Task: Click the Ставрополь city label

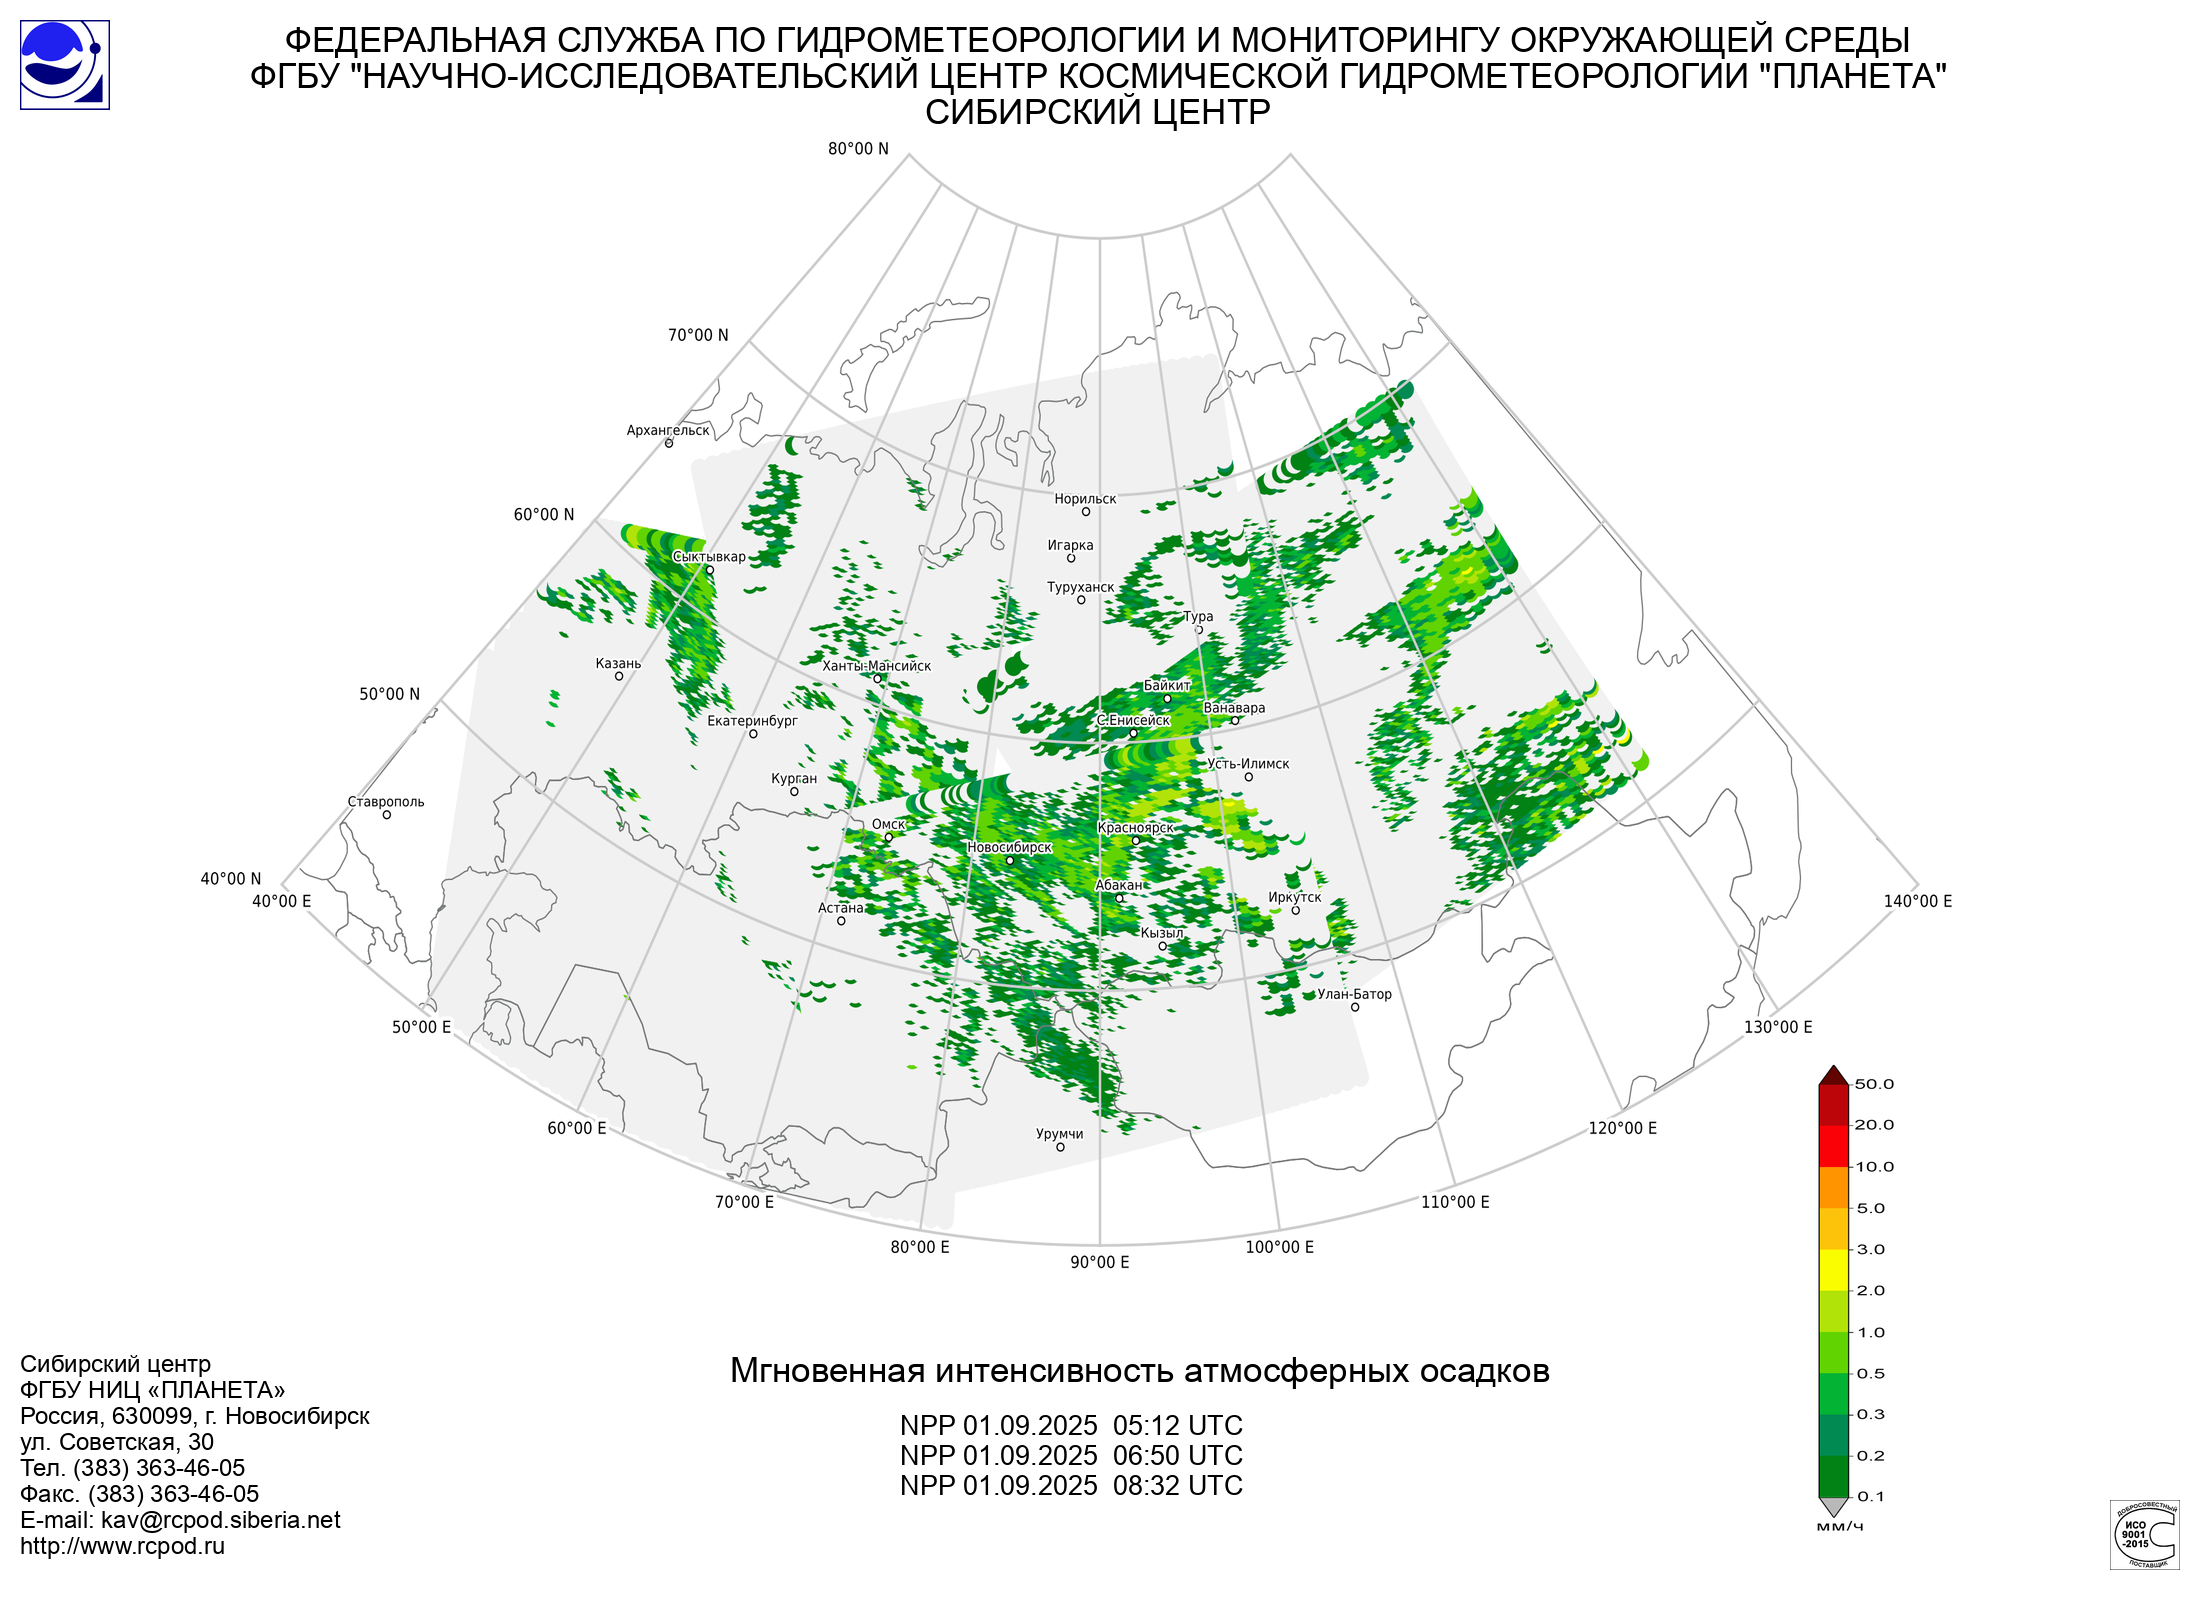Action: 386,802
